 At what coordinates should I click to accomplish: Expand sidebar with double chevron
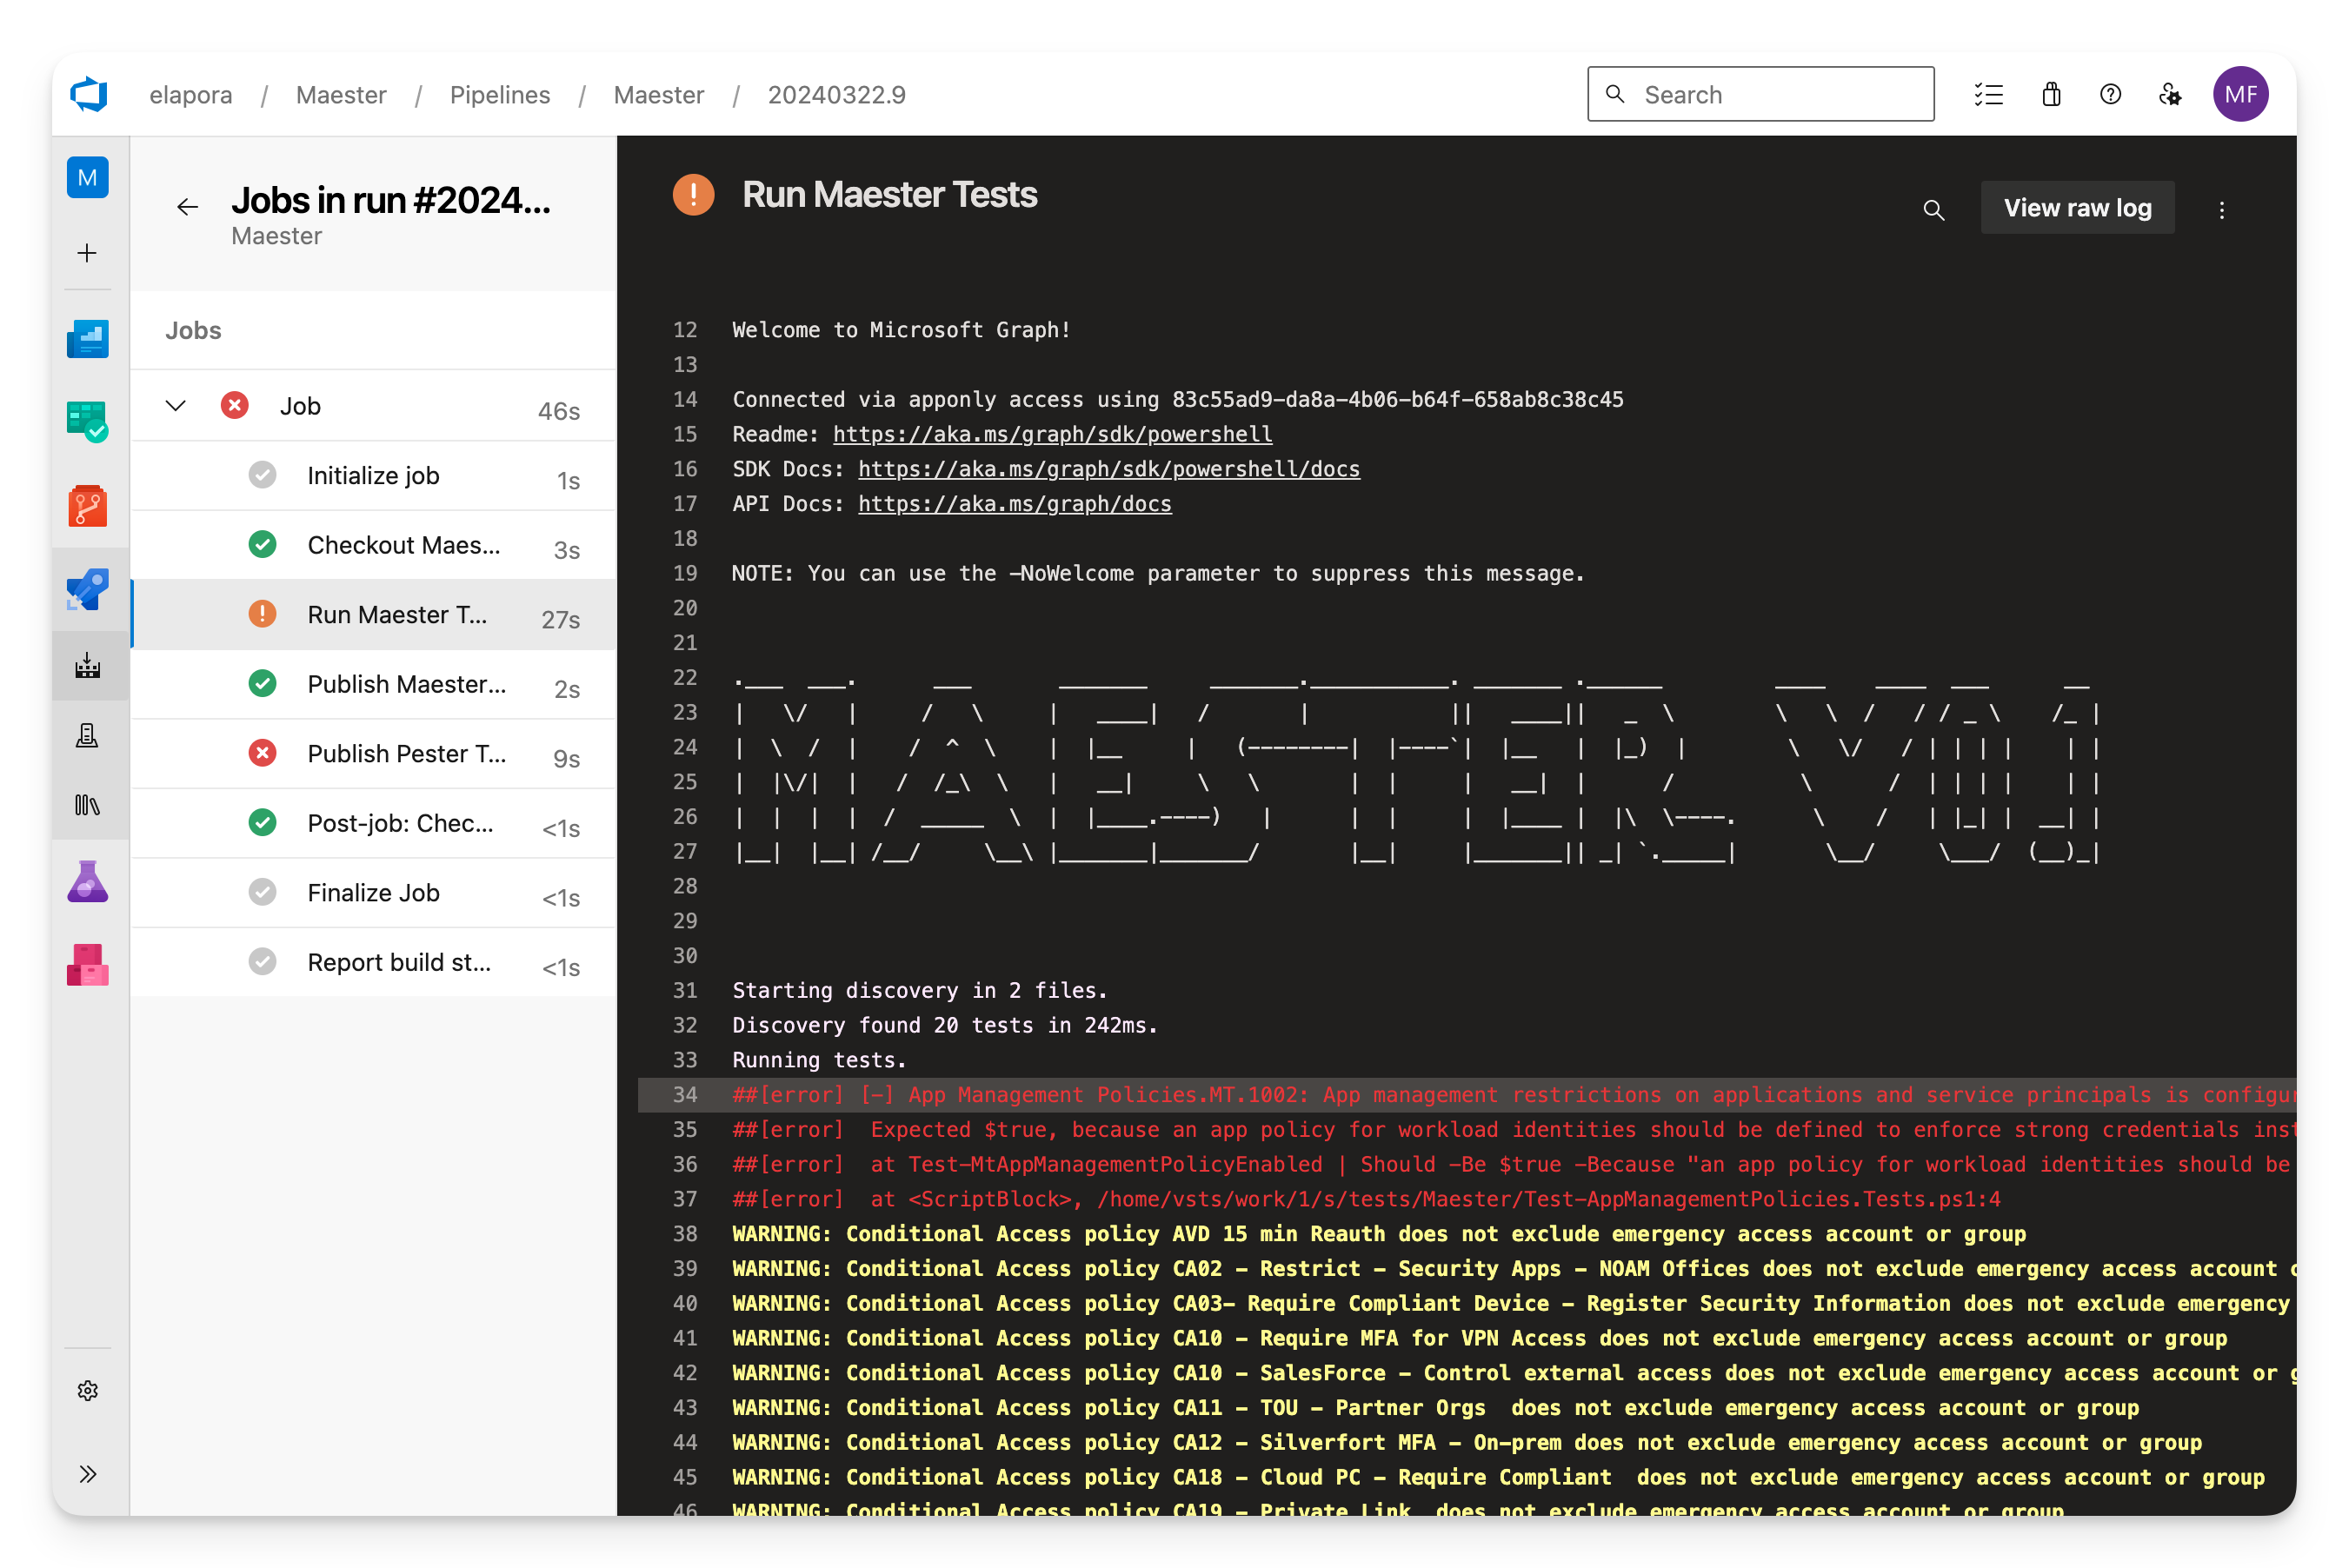(x=88, y=1474)
